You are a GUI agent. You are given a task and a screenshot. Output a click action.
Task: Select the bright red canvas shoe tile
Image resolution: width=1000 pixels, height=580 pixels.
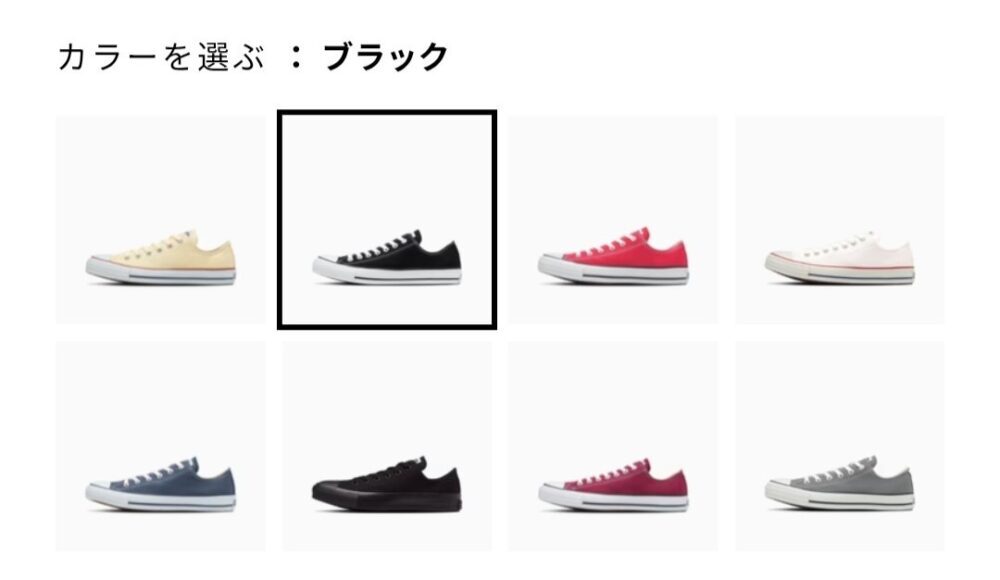(613, 219)
